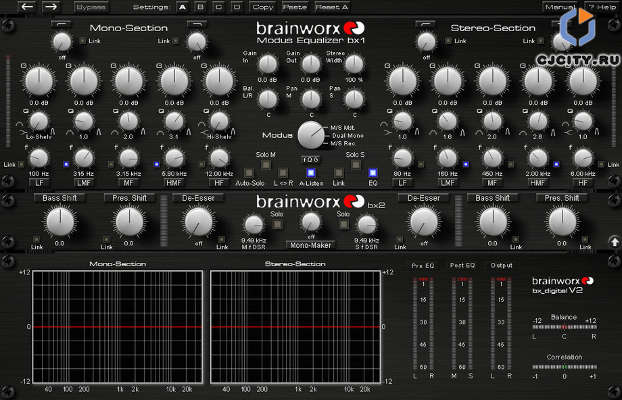The width and height of the screenshot is (622, 400).
Task: Click the right Pres. Shift knob
Action: coord(562,221)
